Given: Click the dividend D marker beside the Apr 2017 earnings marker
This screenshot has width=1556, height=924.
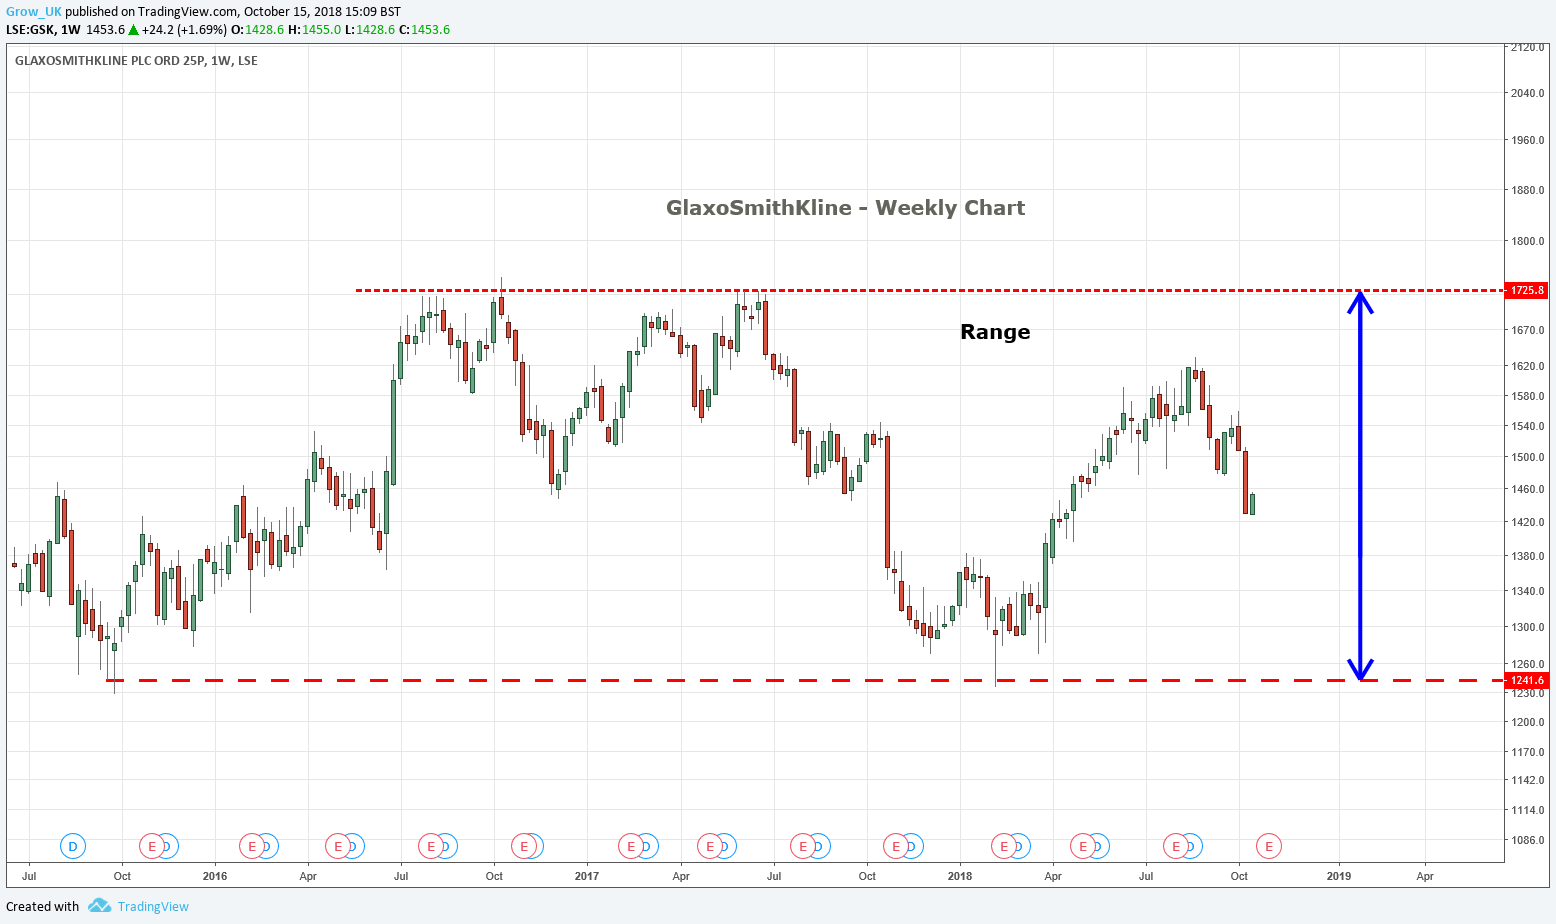Looking at the screenshot, I should pos(729,847).
